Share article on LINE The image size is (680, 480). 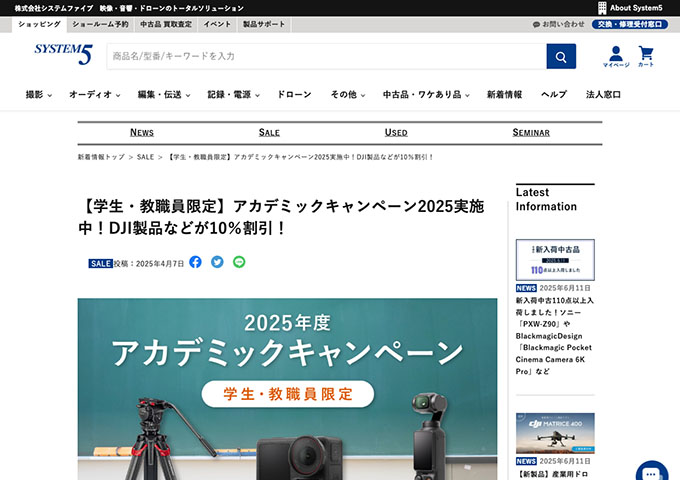(239, 262)
